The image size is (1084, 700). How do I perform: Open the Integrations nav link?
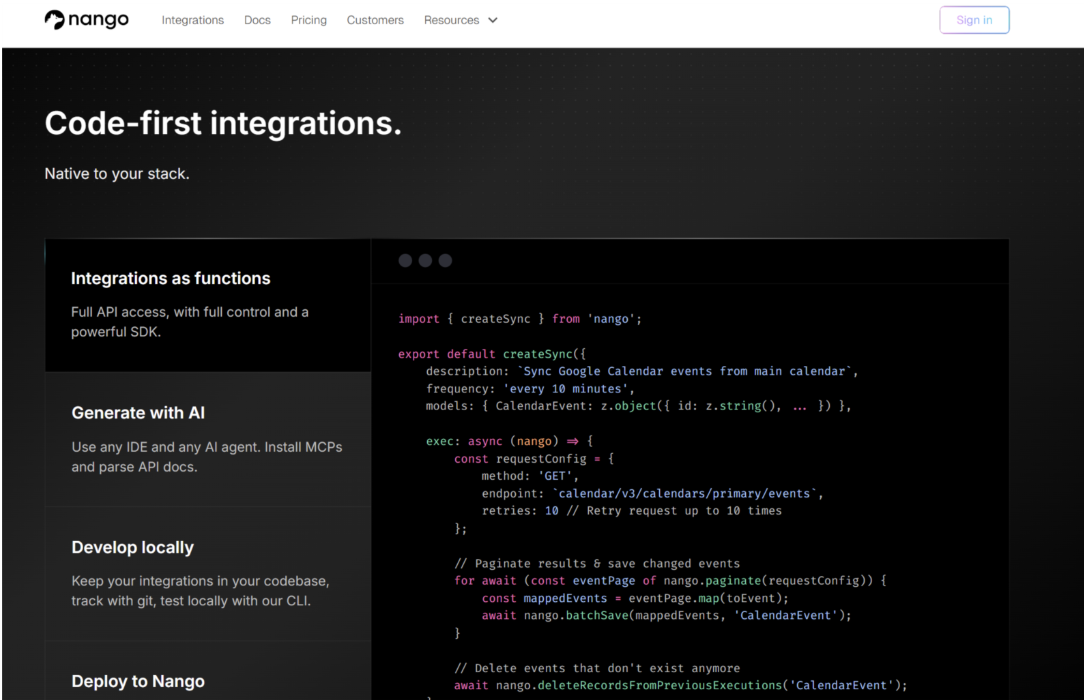pyautogui.click(x=192, y=20)
